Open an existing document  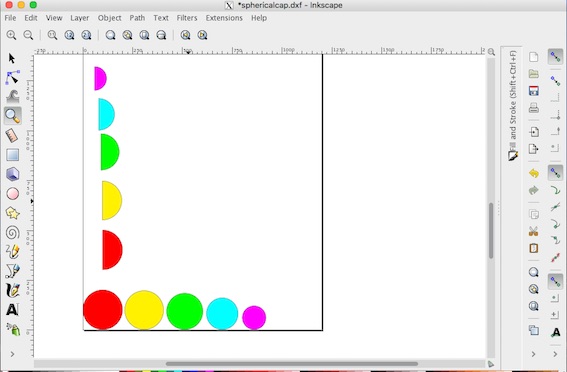534,74
